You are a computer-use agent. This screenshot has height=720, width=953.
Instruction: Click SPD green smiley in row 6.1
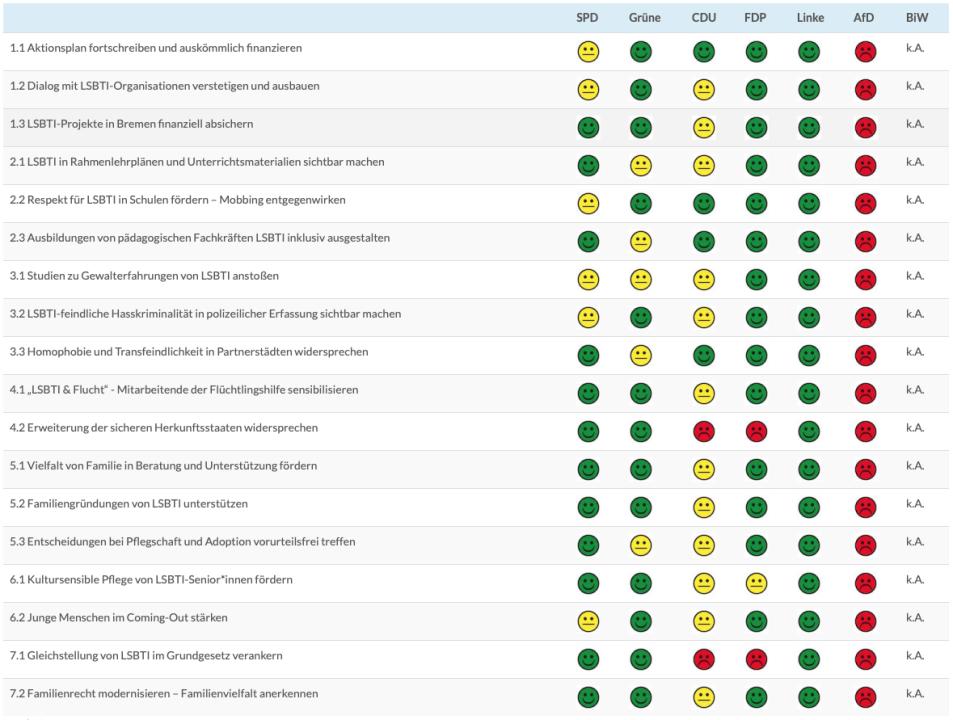pyautogui.click(x=588, y=583)
